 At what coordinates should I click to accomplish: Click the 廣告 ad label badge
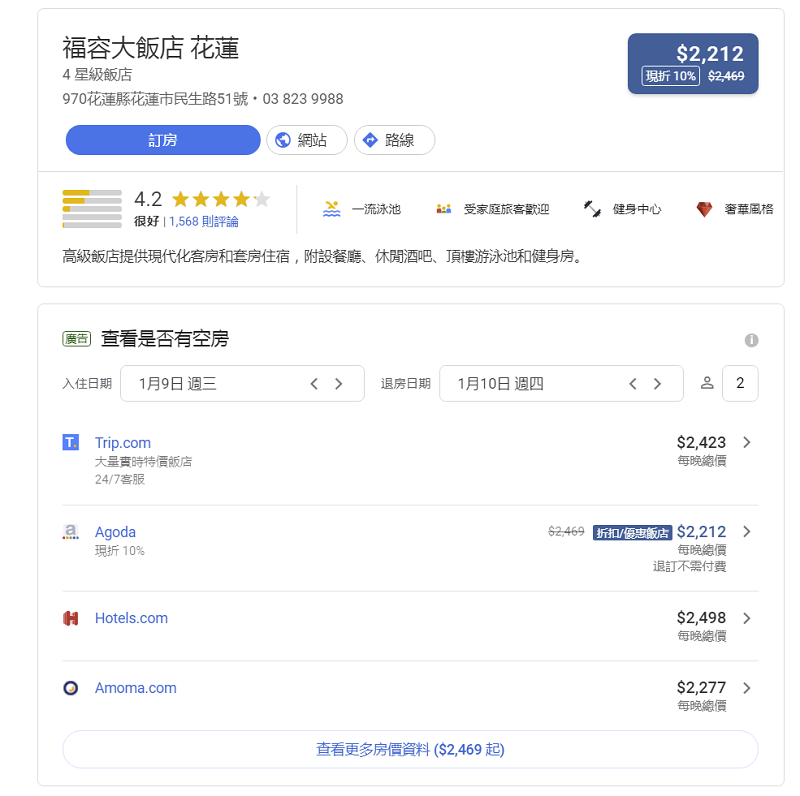tap(77, 339)
